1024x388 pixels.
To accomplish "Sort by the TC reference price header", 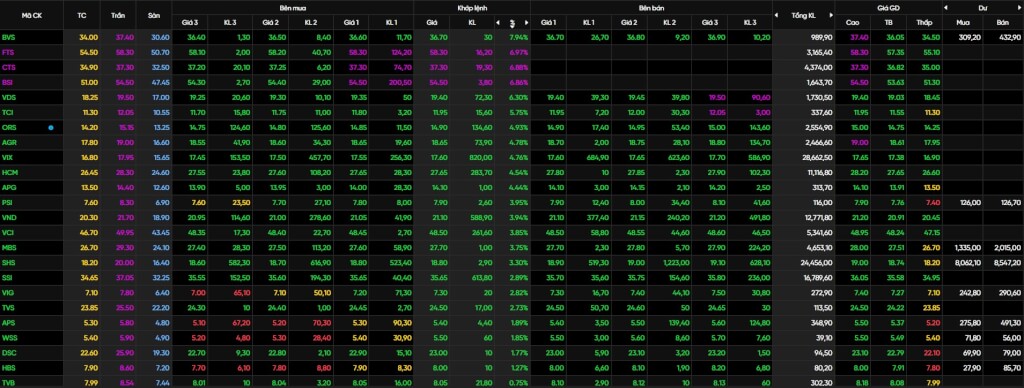I will tap(82, 15).
